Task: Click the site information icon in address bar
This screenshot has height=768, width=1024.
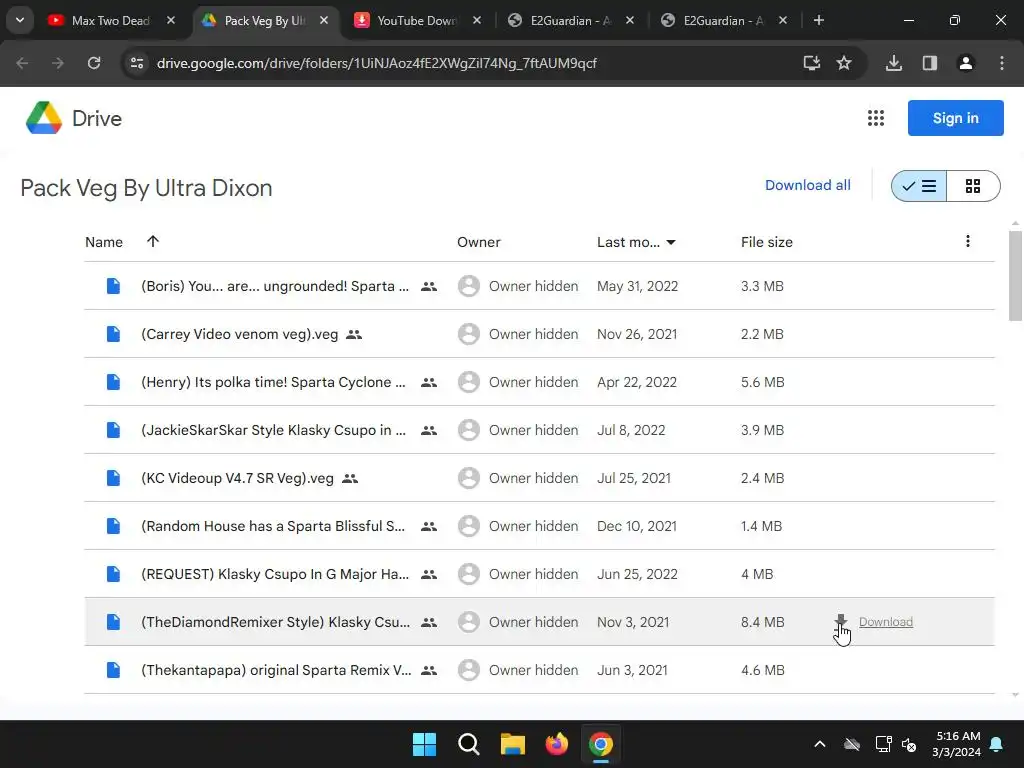Action: coord(137,63)
